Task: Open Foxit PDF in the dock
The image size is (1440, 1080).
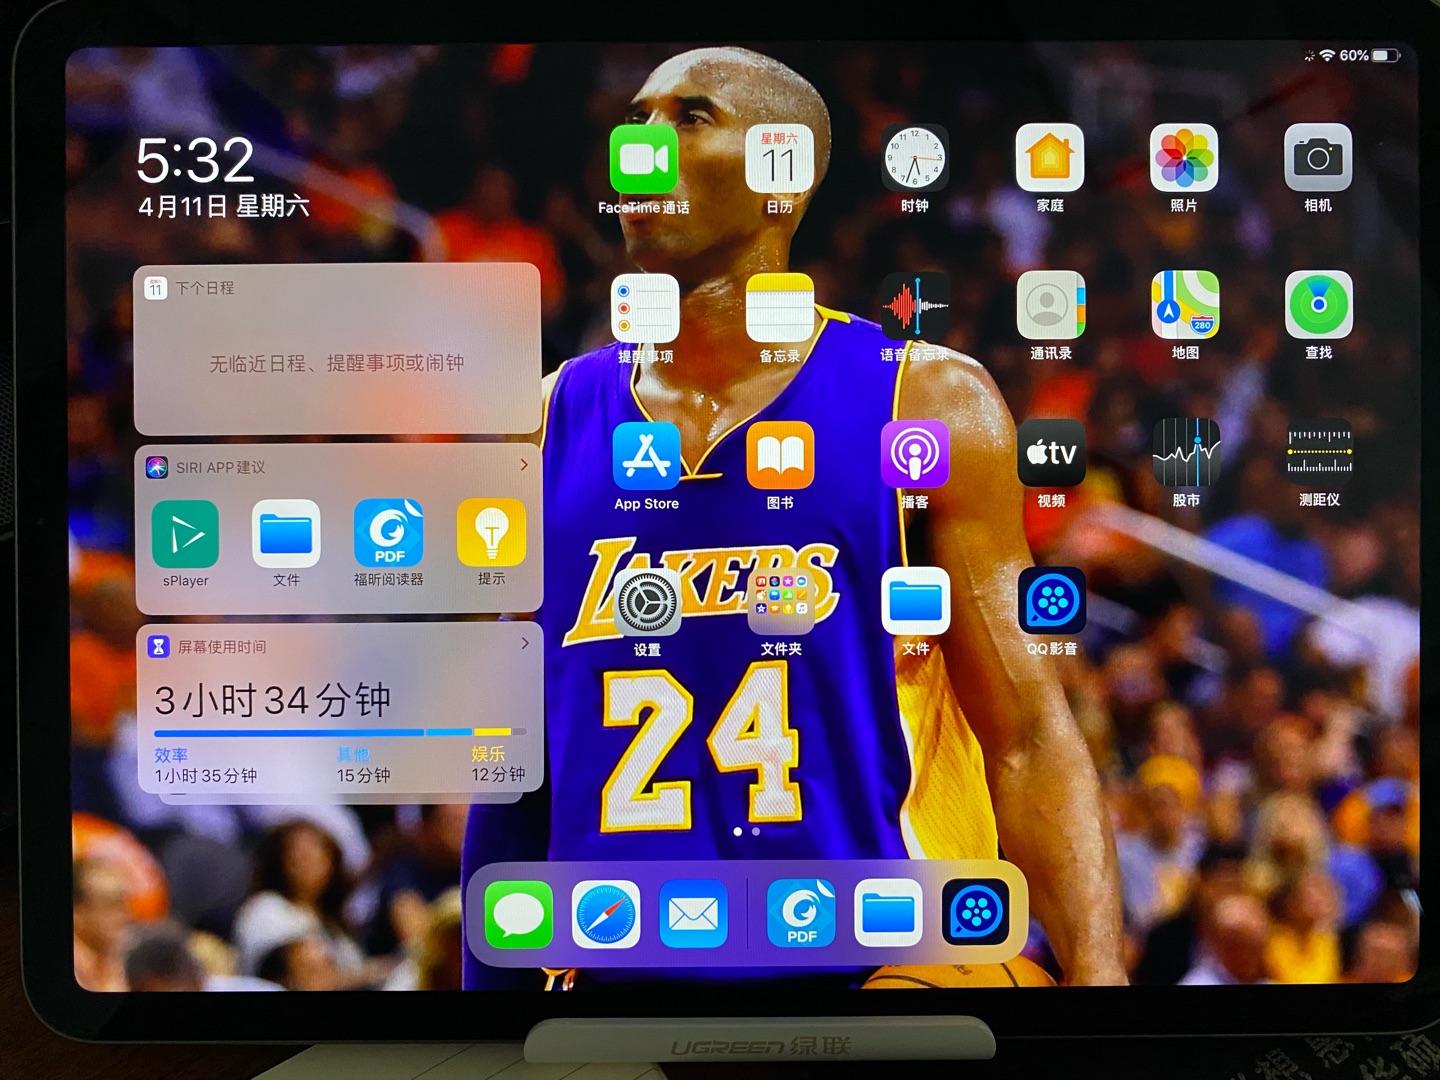Action: [x=801, y=913]
